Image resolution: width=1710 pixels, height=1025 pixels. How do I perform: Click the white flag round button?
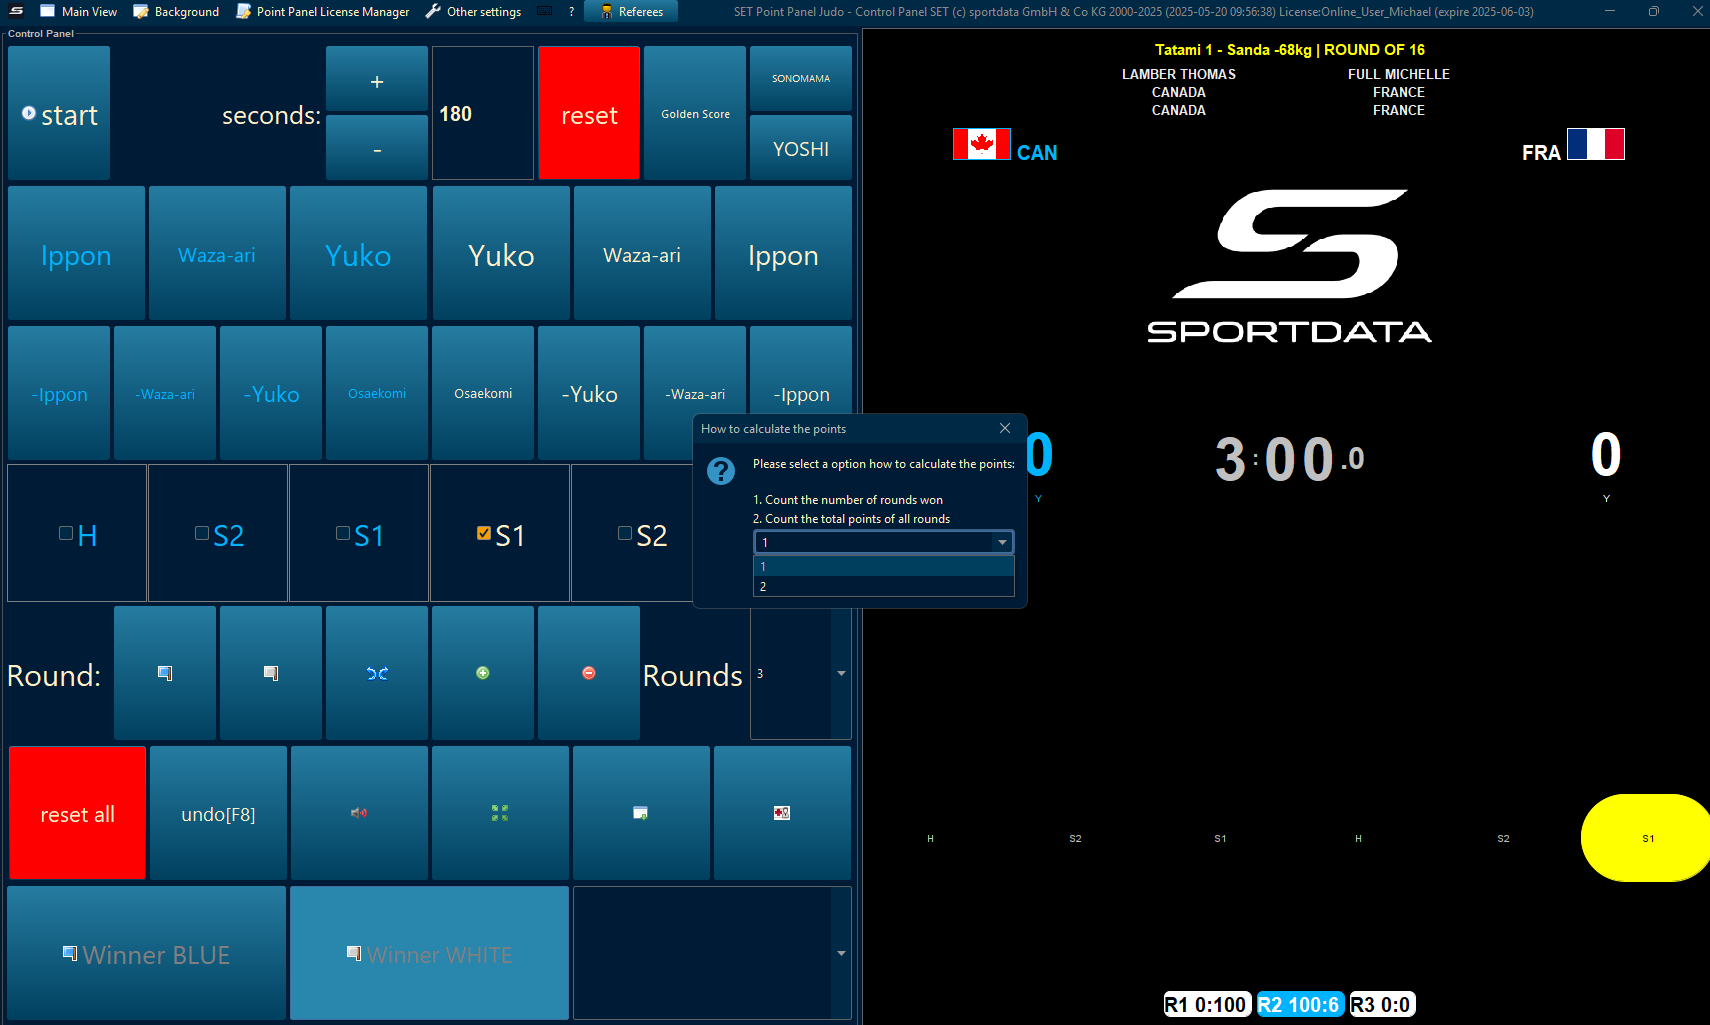(271, 673)
